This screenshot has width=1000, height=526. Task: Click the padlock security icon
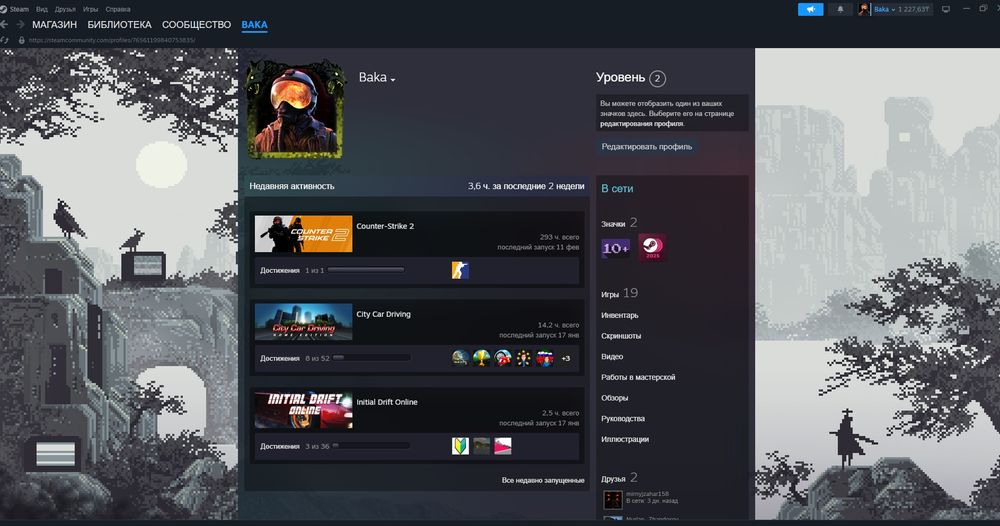pyautogui.click(x=22, y=40)
